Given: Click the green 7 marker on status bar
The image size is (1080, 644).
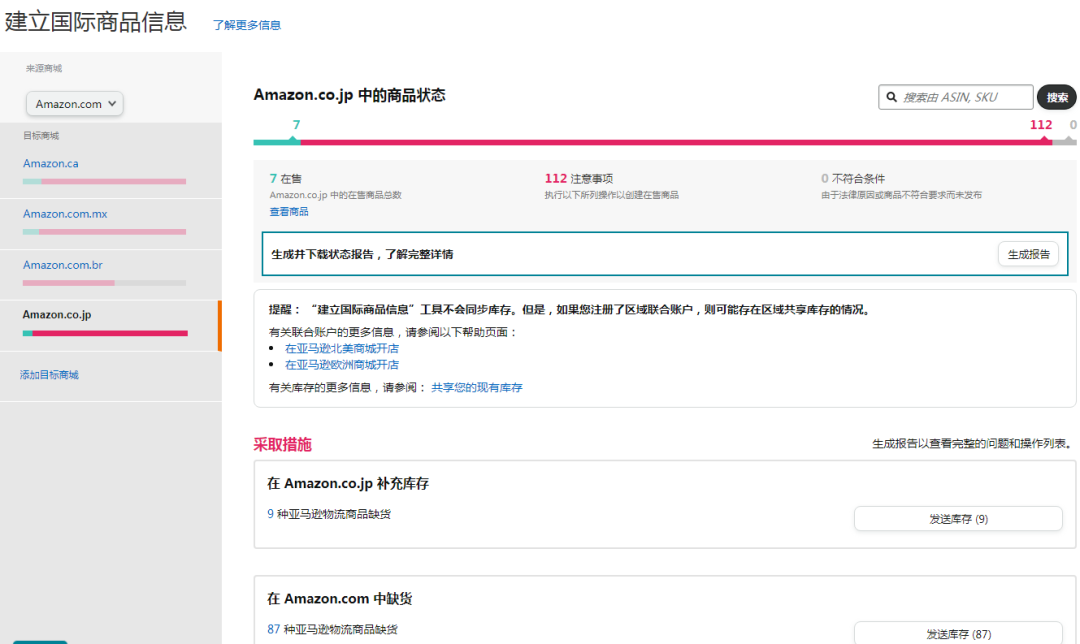Looking at the screenshot, I should [x=296, y=125].
